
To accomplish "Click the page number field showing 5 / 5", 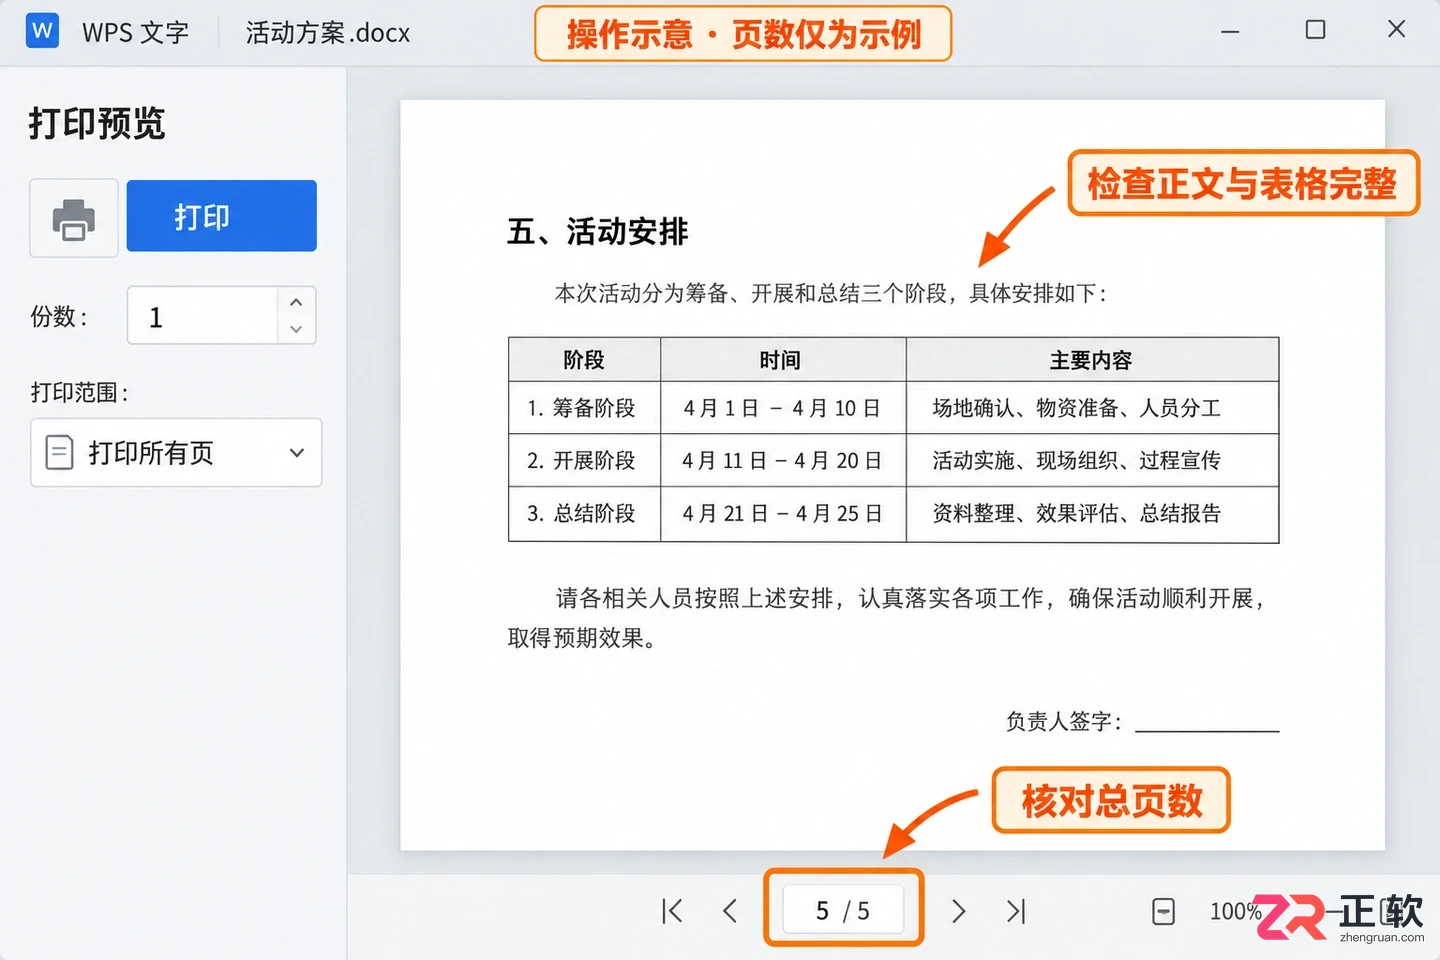I will [843, 910].
